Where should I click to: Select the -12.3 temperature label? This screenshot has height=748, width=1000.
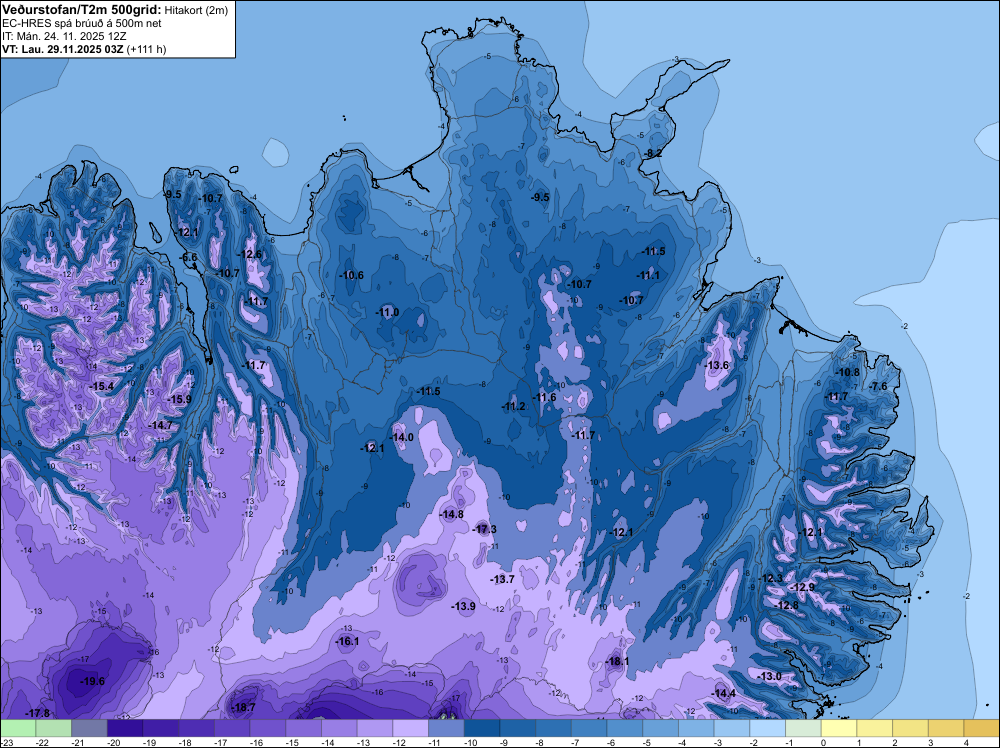tap(770, 578)
